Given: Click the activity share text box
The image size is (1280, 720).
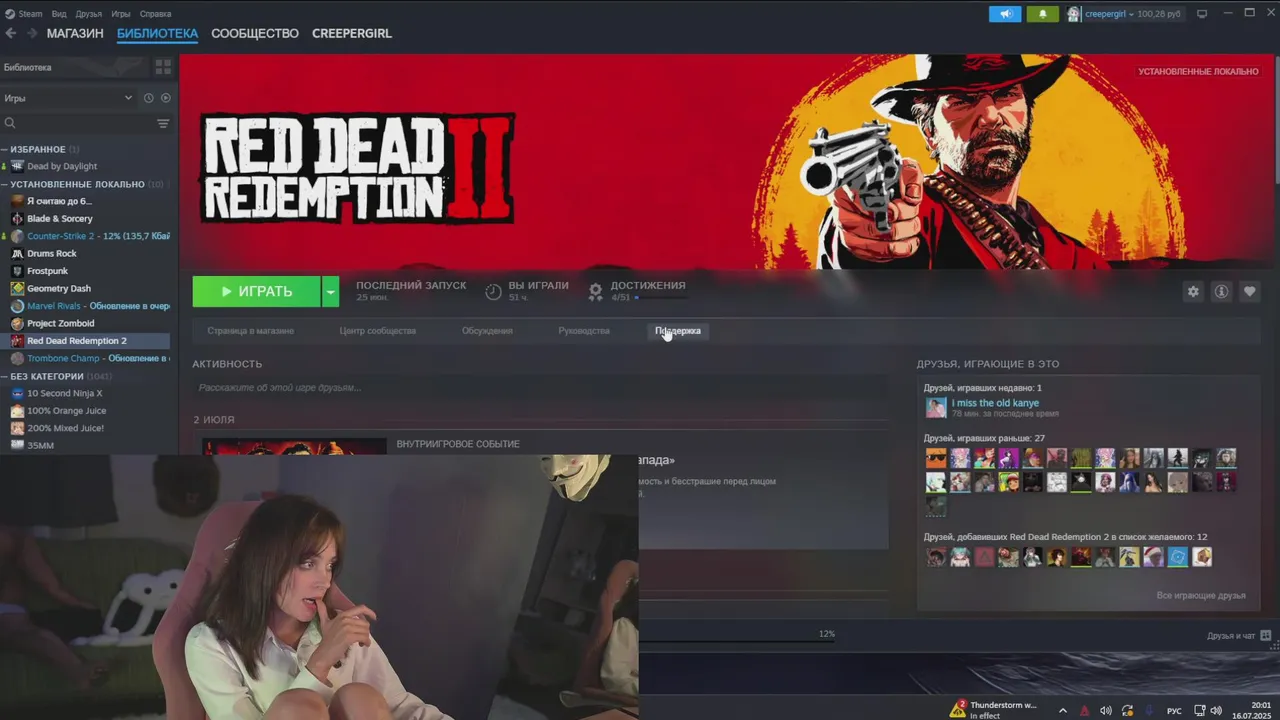Looking at the screenshot, I should (540, 387).
